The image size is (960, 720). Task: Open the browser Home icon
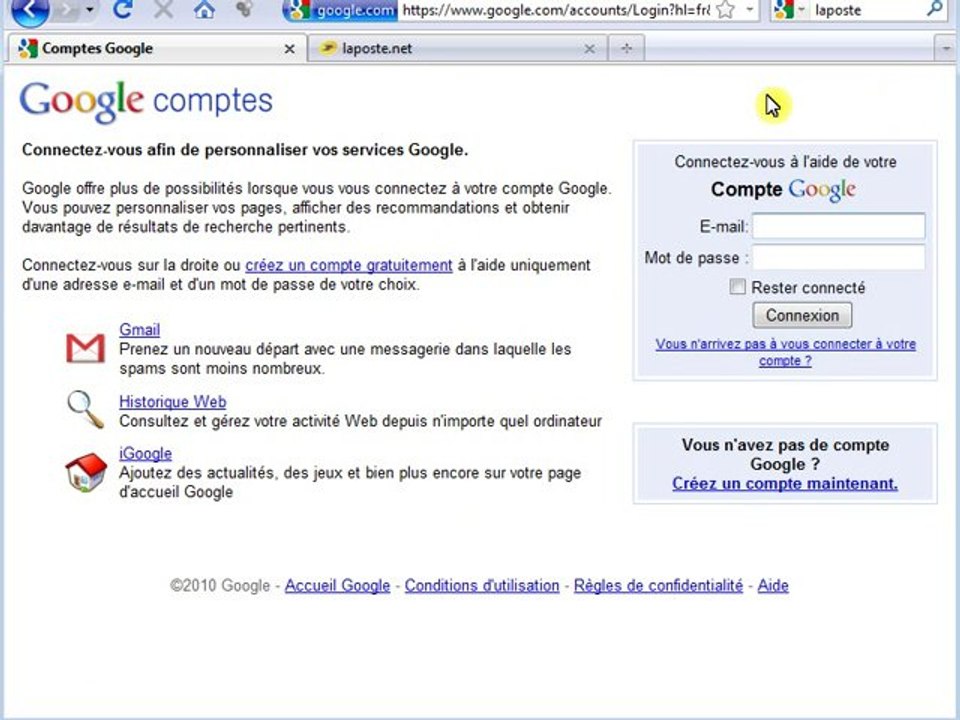pos(204,9)
